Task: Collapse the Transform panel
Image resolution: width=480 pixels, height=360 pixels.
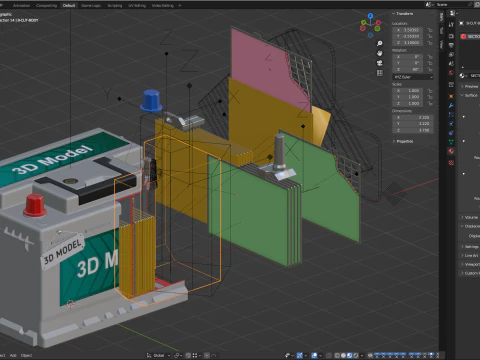Action: (403, 14)
